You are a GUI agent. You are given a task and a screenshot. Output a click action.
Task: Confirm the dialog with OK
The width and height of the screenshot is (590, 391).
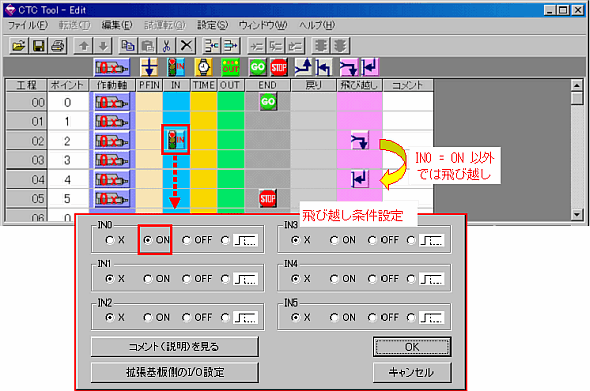pos(412,347)
